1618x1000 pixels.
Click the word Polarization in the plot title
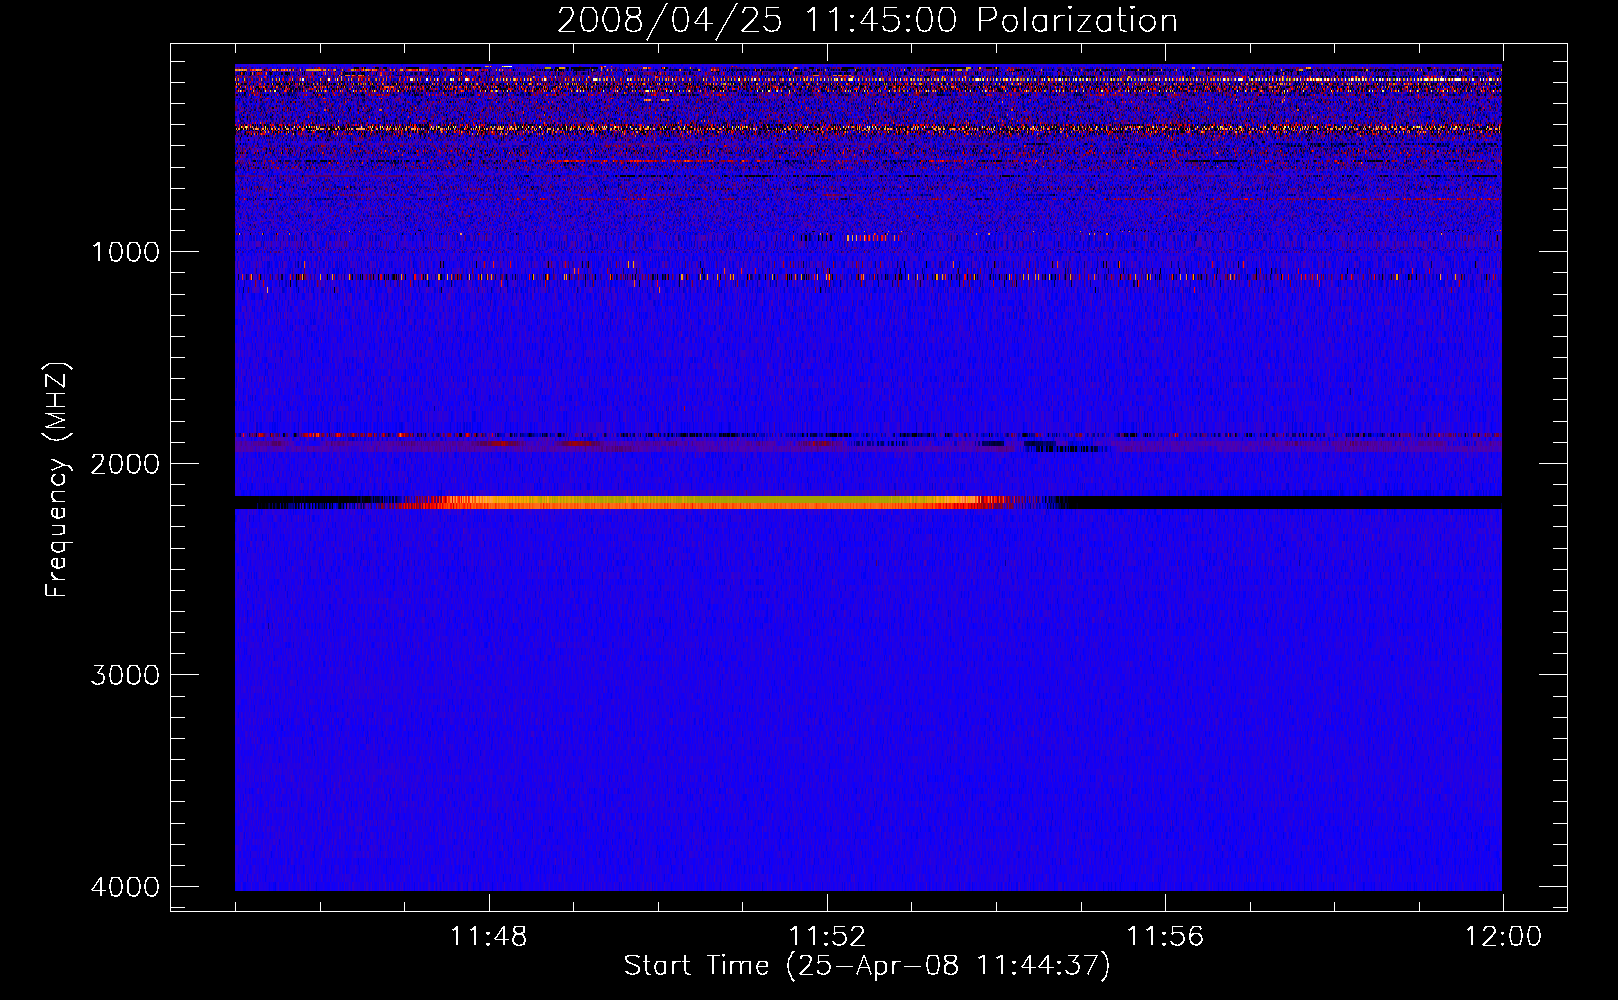[1077, 21]
